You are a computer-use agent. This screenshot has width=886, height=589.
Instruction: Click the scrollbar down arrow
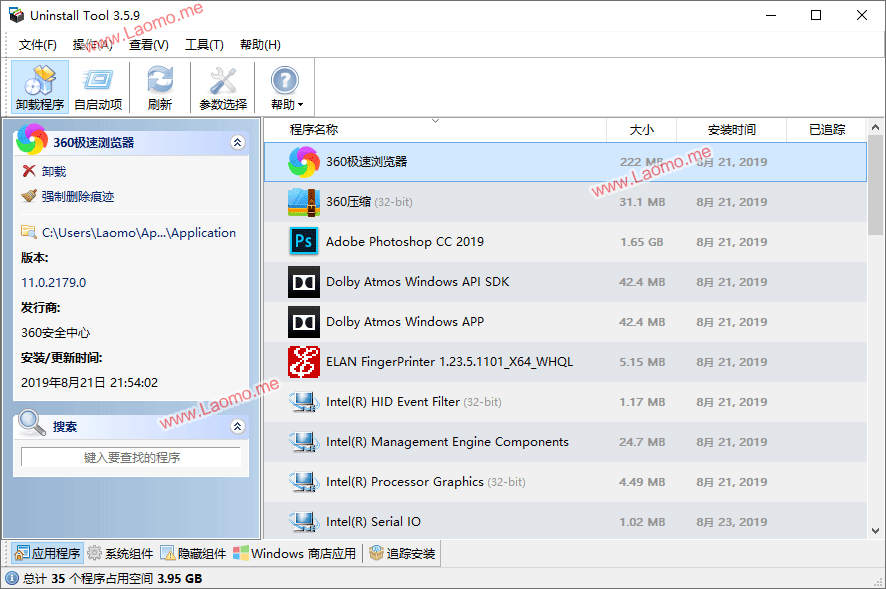point(875,531)
